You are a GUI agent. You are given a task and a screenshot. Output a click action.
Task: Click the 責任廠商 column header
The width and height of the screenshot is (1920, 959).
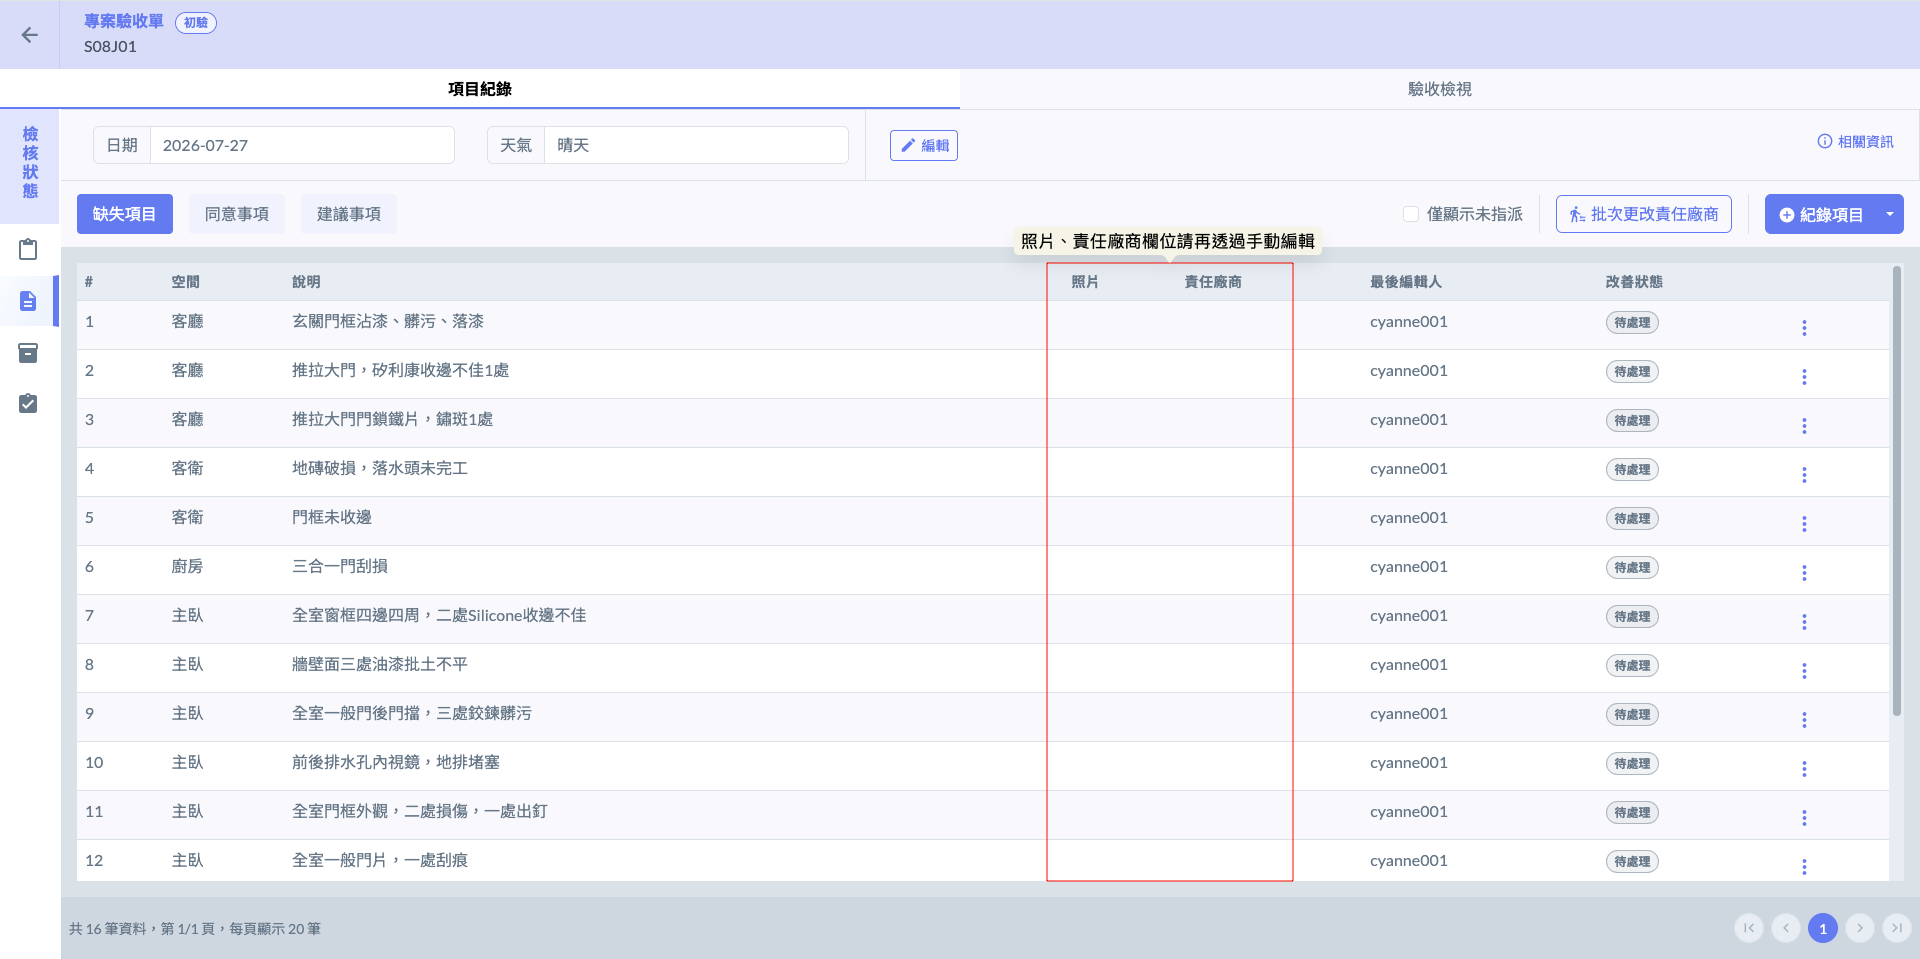(x=1213, y=282)
